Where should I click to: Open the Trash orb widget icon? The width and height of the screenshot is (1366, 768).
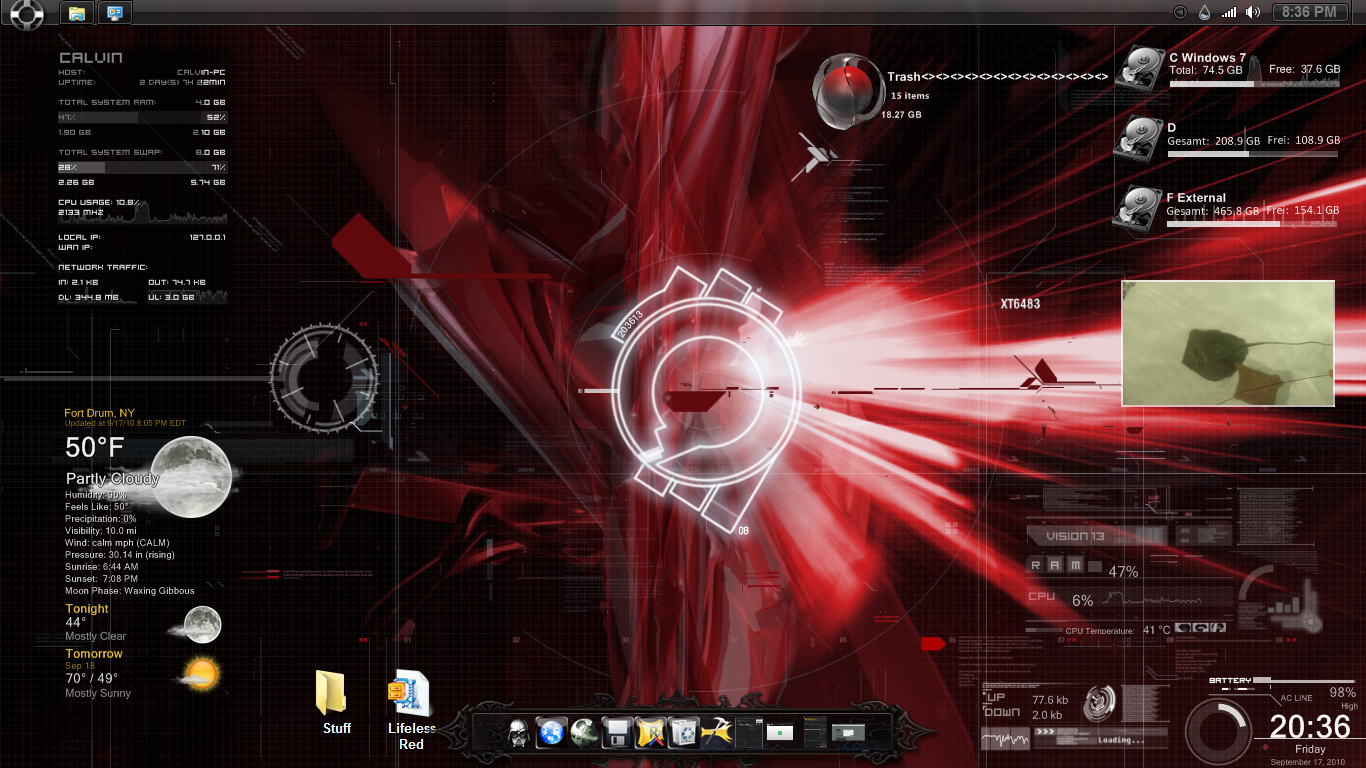846,92
